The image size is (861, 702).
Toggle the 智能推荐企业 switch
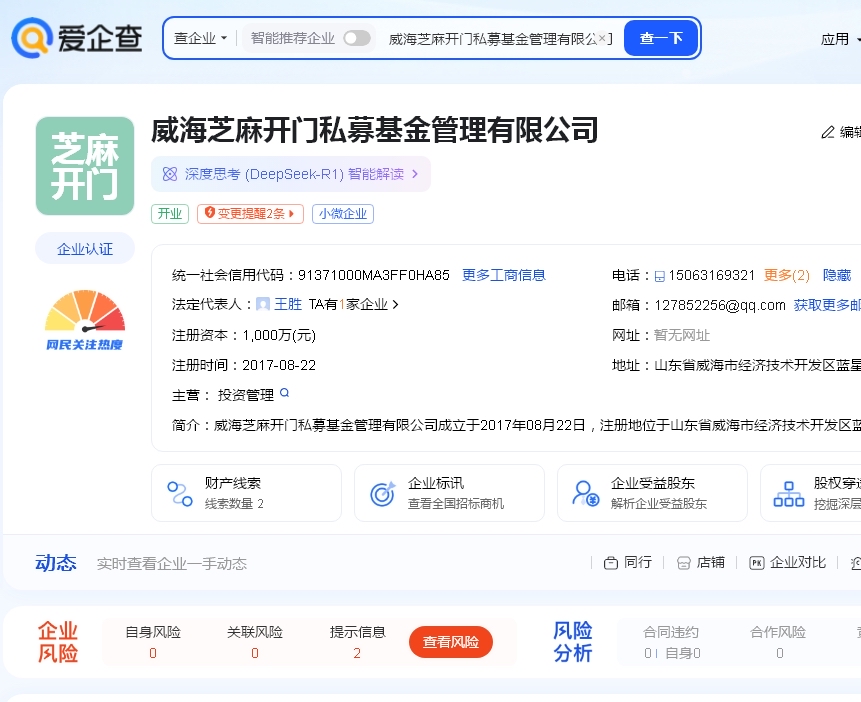click(356, 38)
